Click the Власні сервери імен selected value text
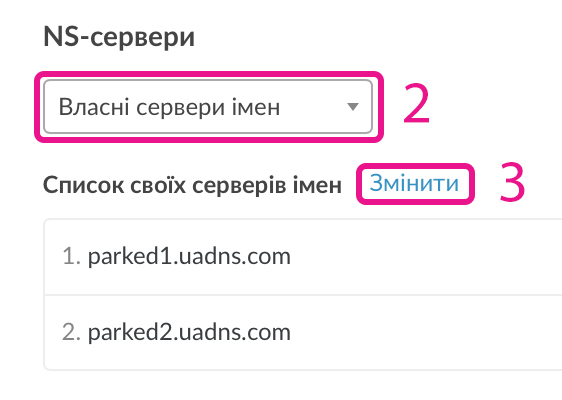Viewport: 562px width, 400px height. [169, 107]
